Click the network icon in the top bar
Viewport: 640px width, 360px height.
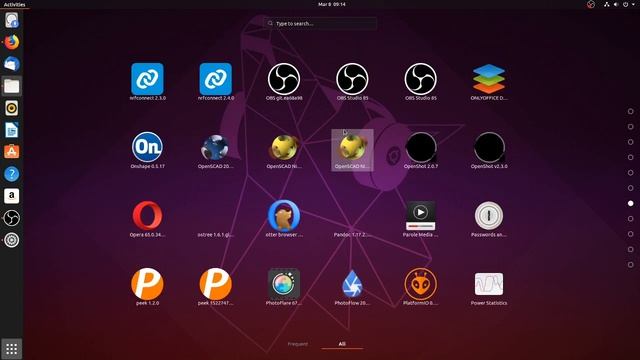[x=607, y=4]
